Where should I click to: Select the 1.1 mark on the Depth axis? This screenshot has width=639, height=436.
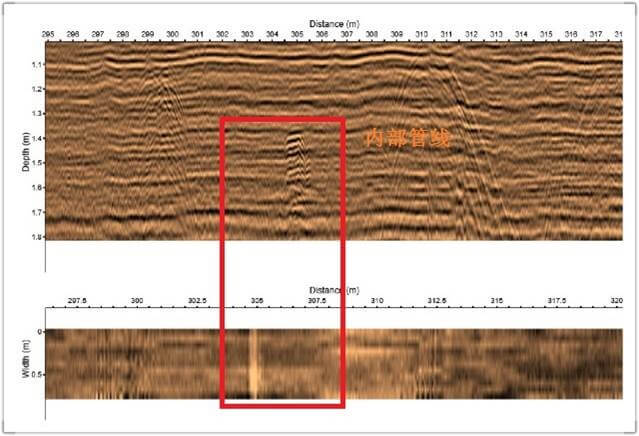point(36,65)
